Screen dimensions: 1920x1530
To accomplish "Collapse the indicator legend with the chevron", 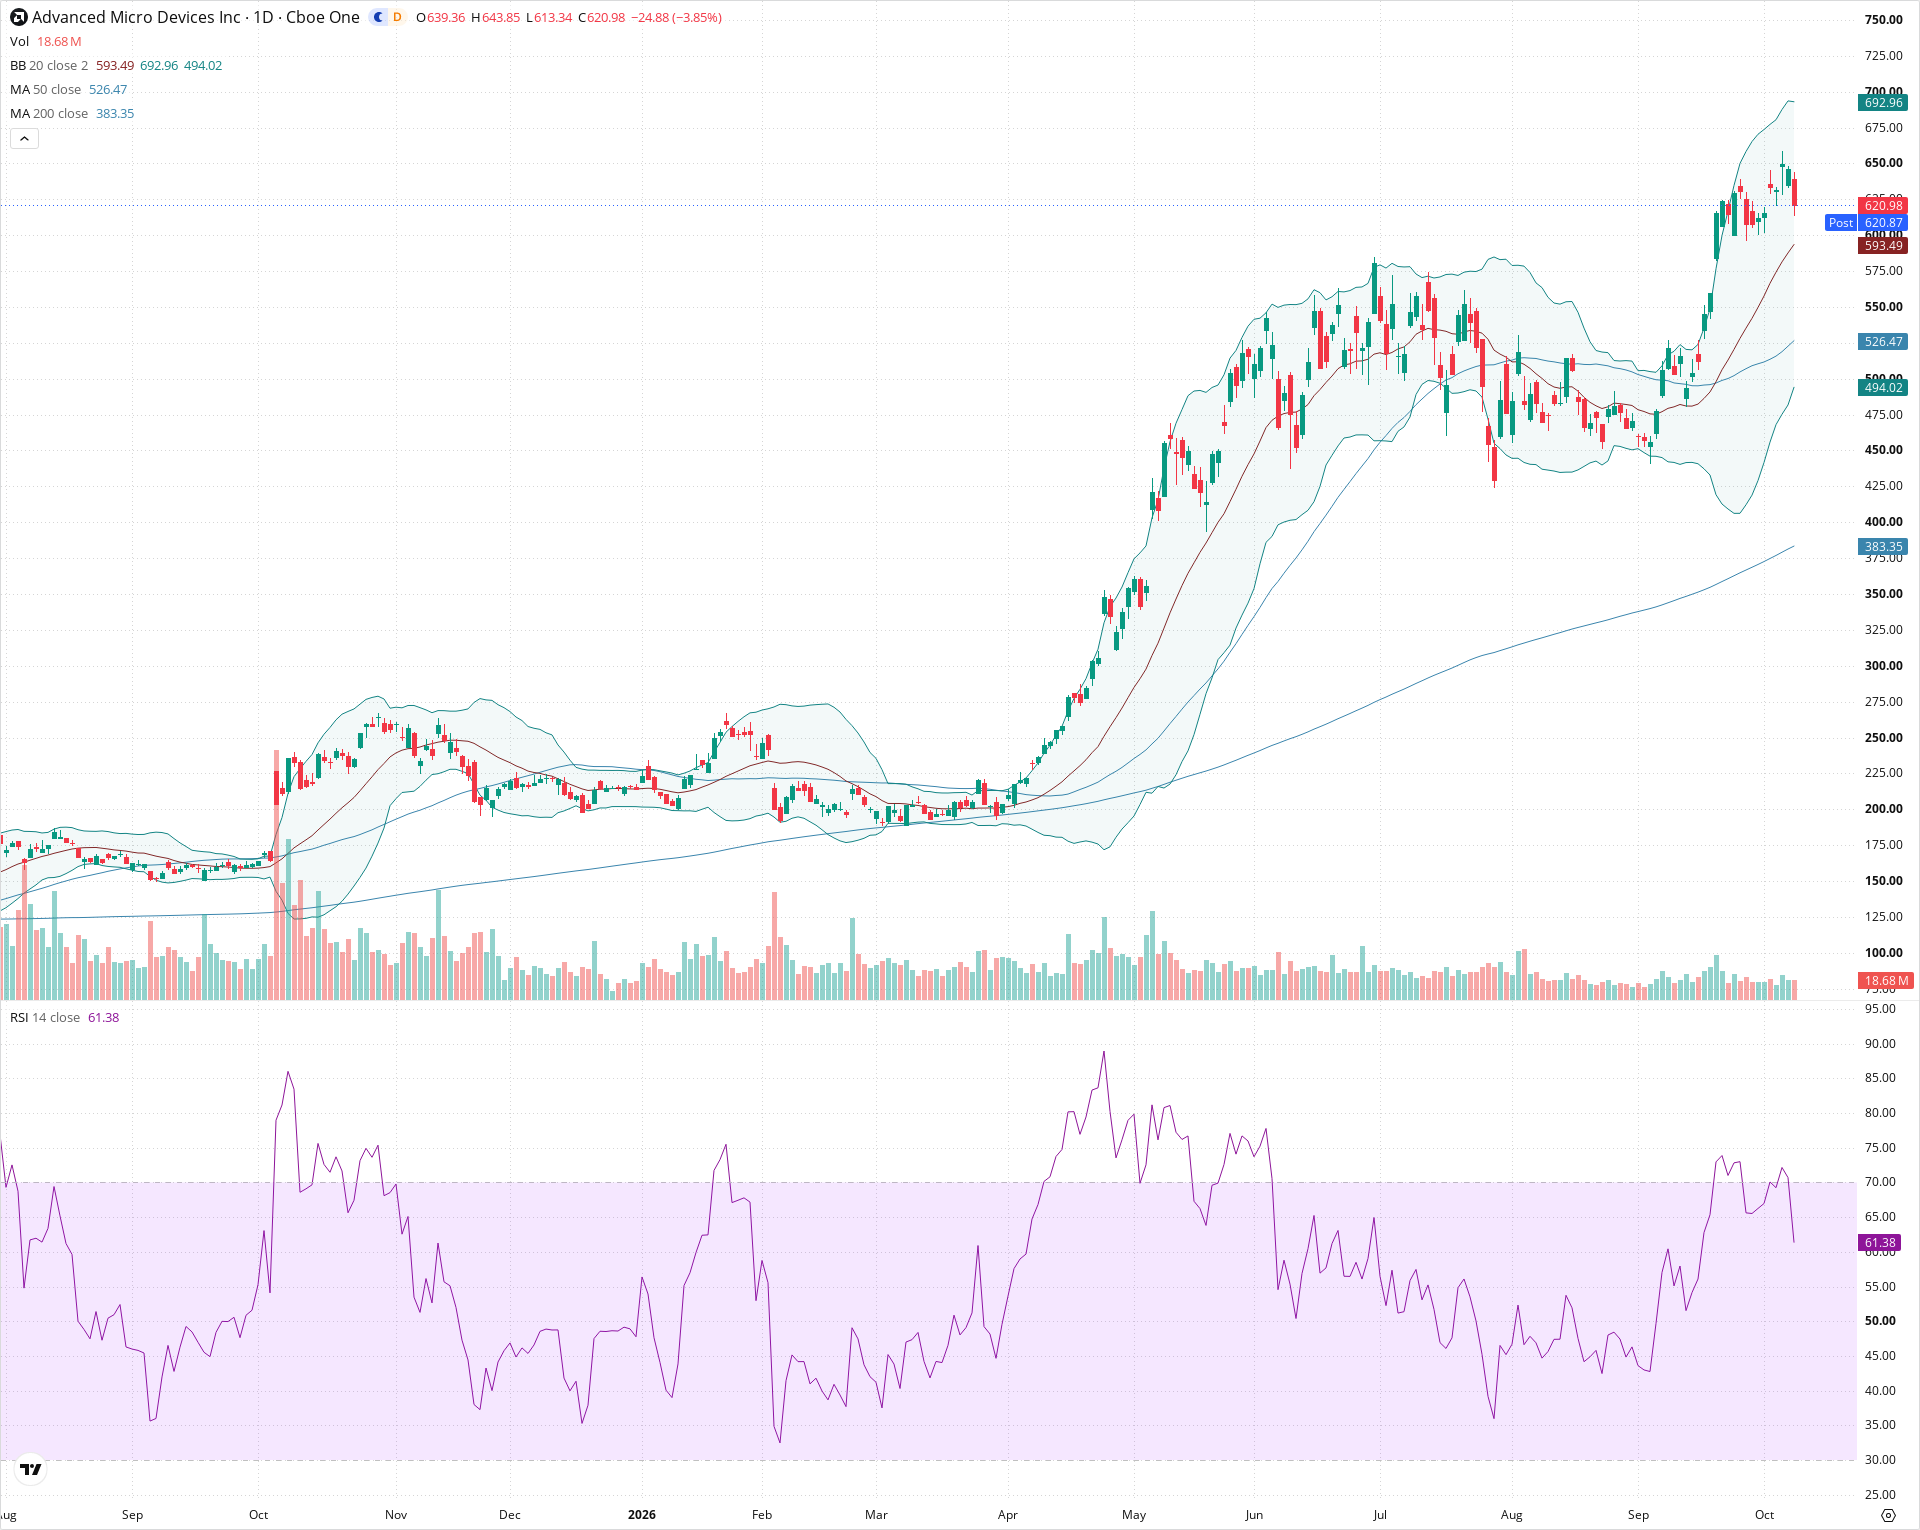I will [24, 139].
